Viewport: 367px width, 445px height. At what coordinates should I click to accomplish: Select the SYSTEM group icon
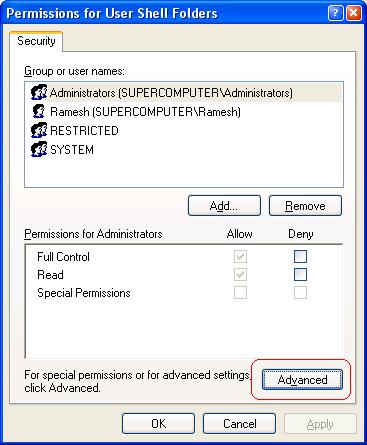pyautogui.click(x=39, y=149)
